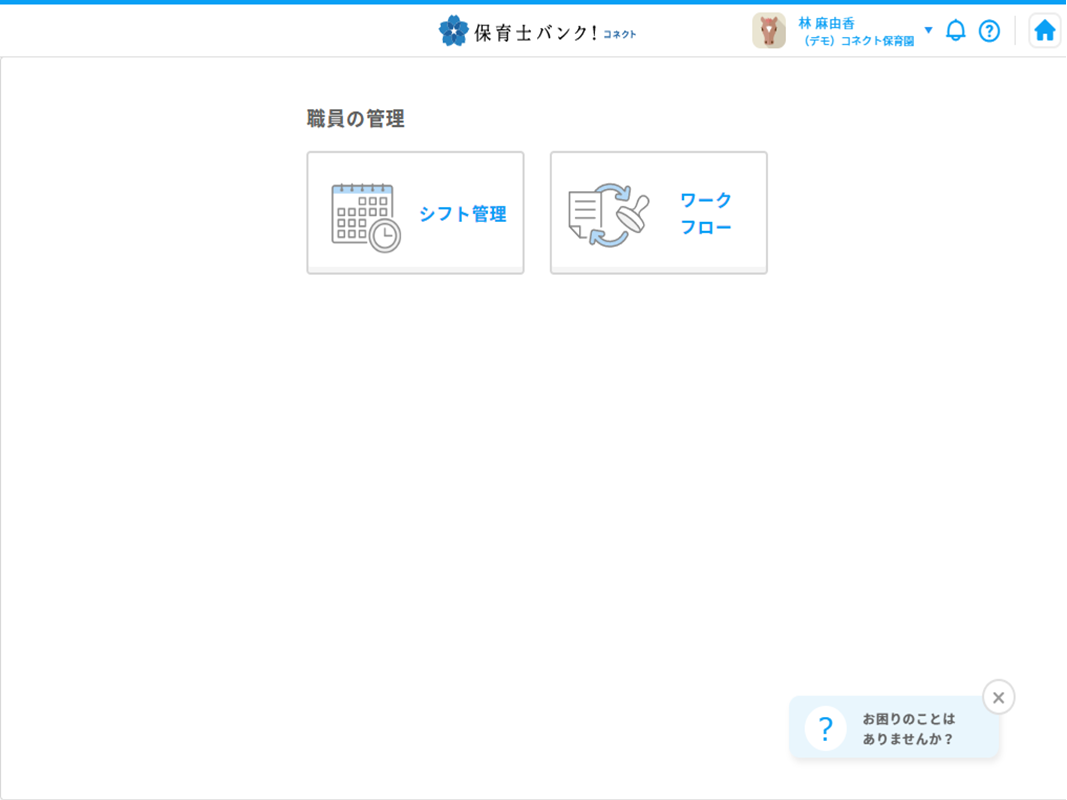Screen dimensions: 1067x800
Task: Click the お困りのことはありませんか? help message
Action: pos(908,729)
